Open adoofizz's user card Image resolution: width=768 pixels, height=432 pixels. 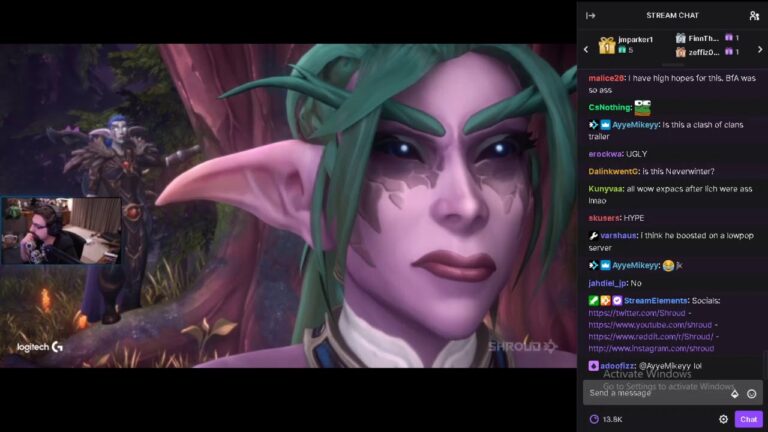(617, 366)
